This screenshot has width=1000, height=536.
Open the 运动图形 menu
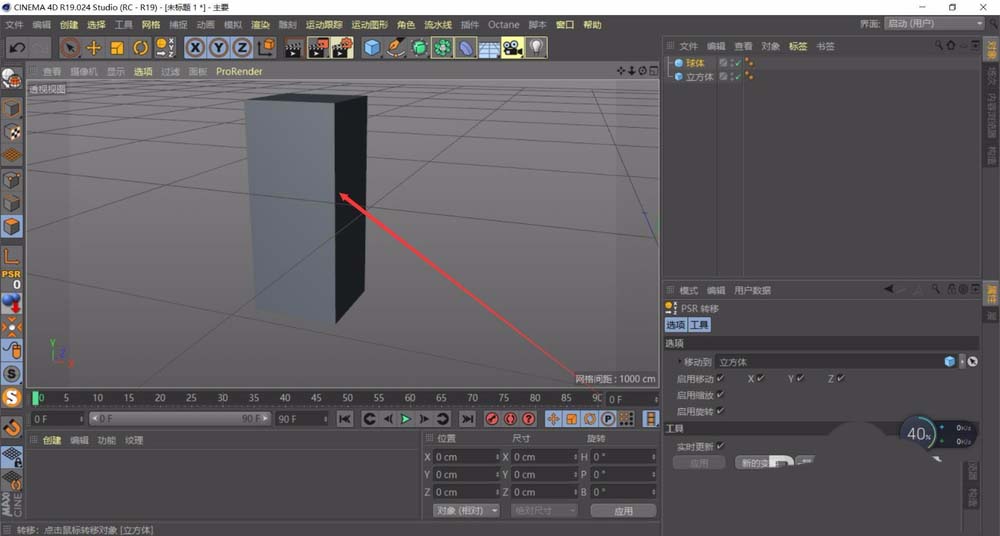point(370,24)
